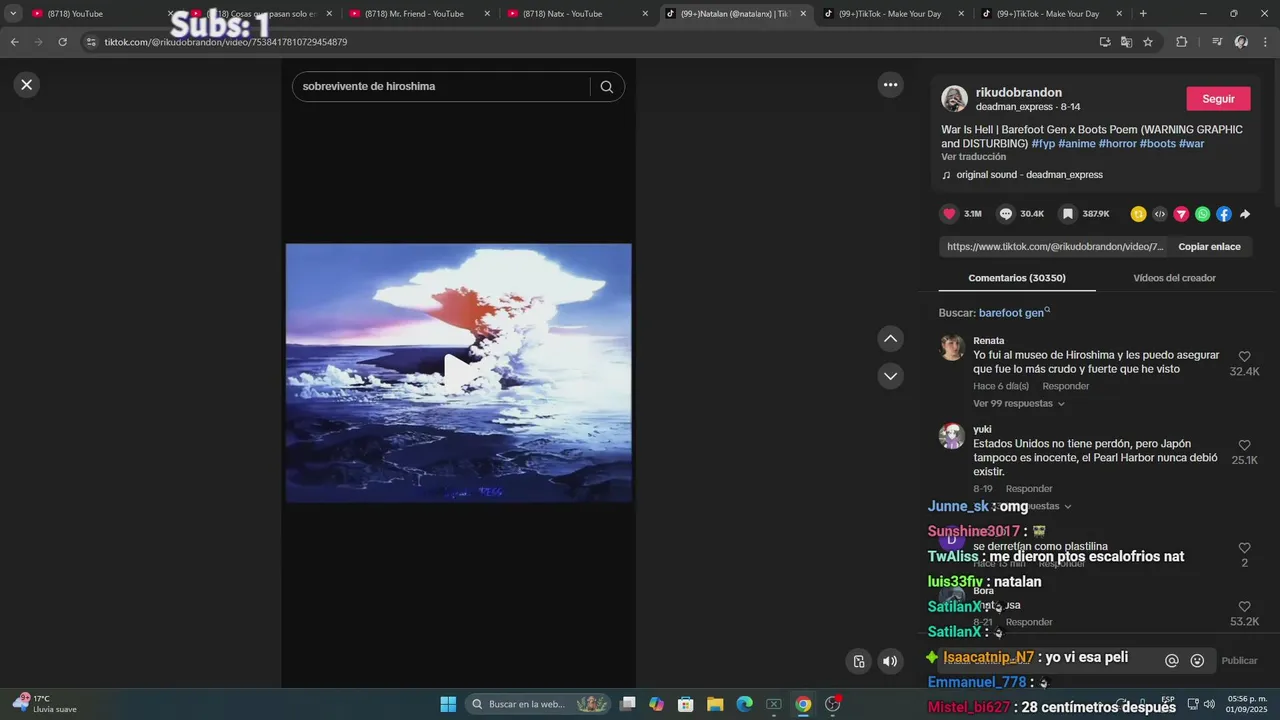Viewport: 1280px width, 720px height.
Task: Reply to Renata's comment with Responder
Action: point(1065,386)
